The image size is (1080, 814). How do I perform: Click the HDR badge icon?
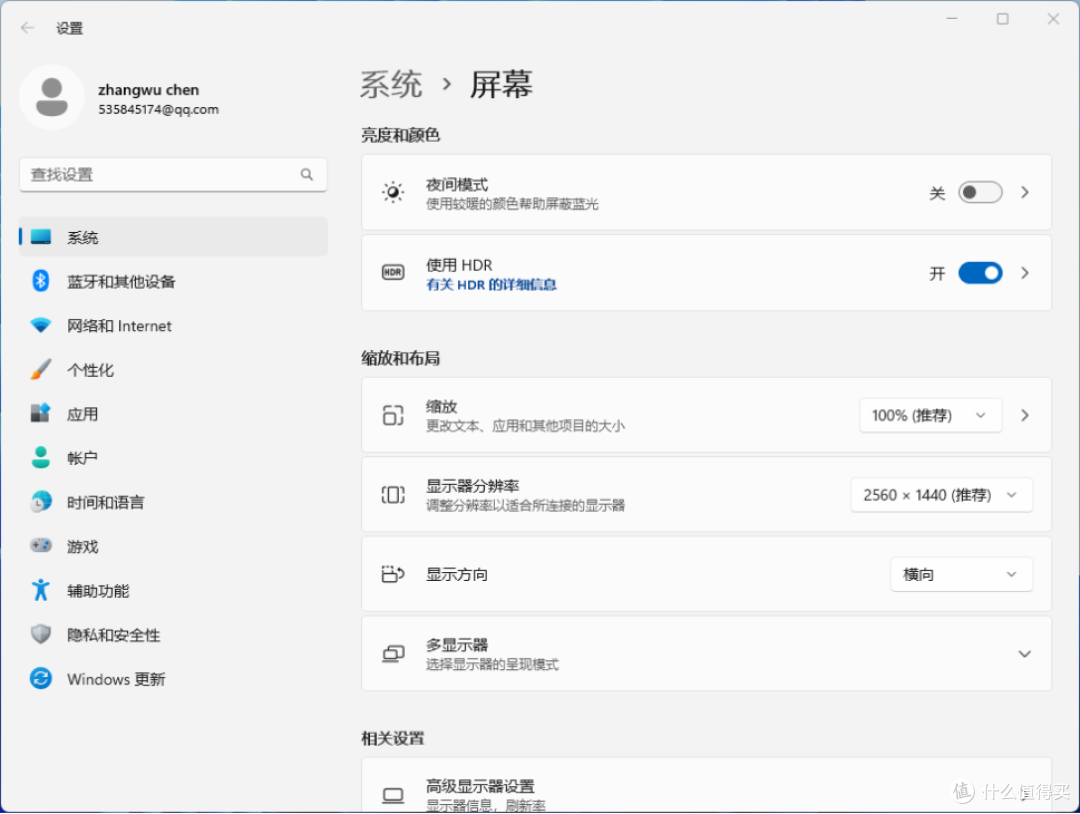[x=393, y=273]
